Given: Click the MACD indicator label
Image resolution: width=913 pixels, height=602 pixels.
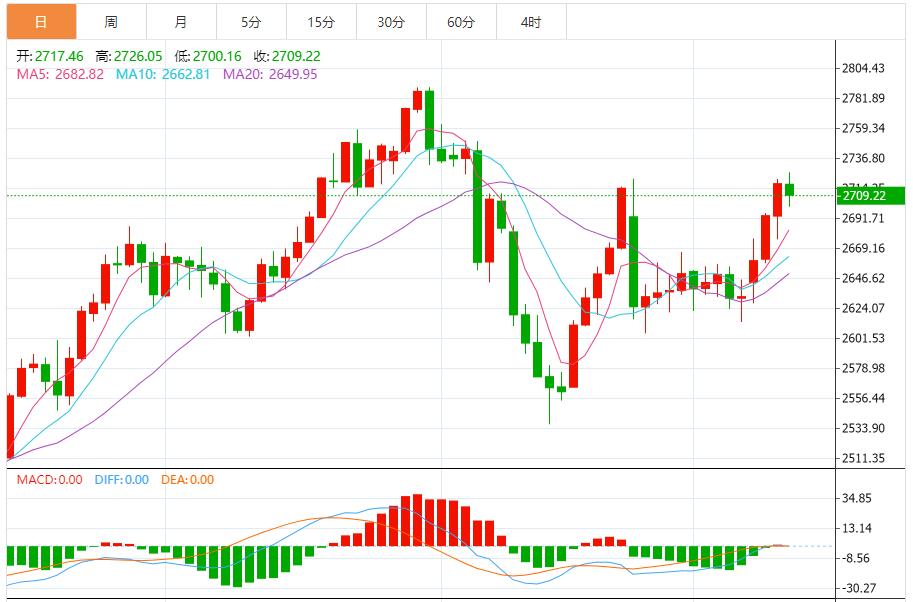Looking at the screenshot, I should [49, 480].
